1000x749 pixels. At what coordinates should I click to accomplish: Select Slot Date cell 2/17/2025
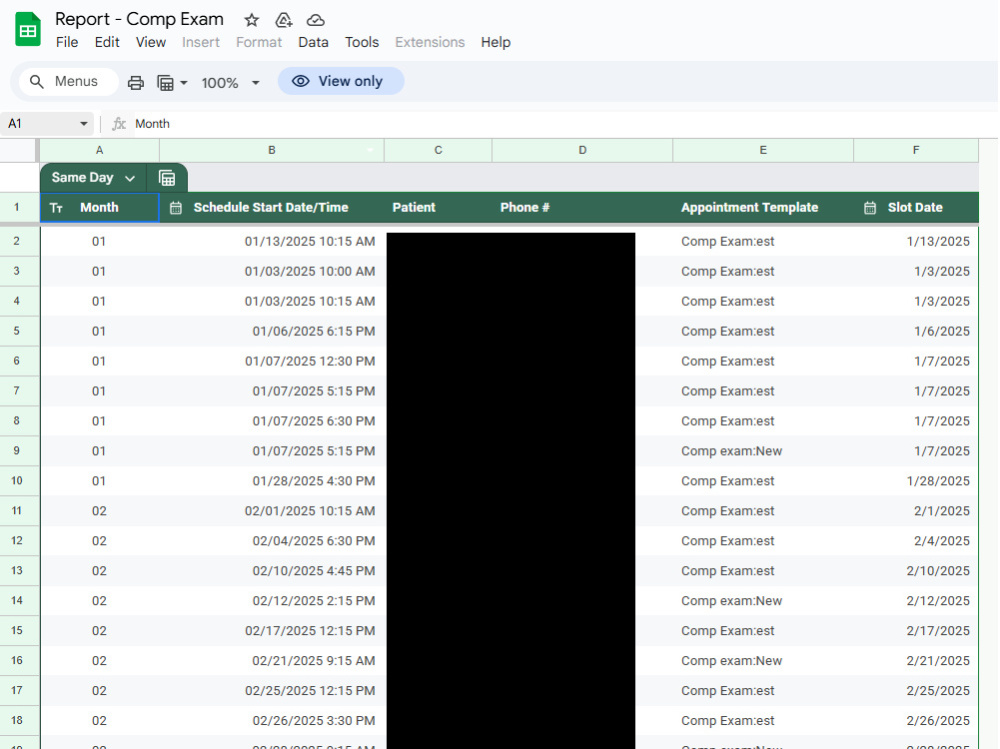coord(916,631)
